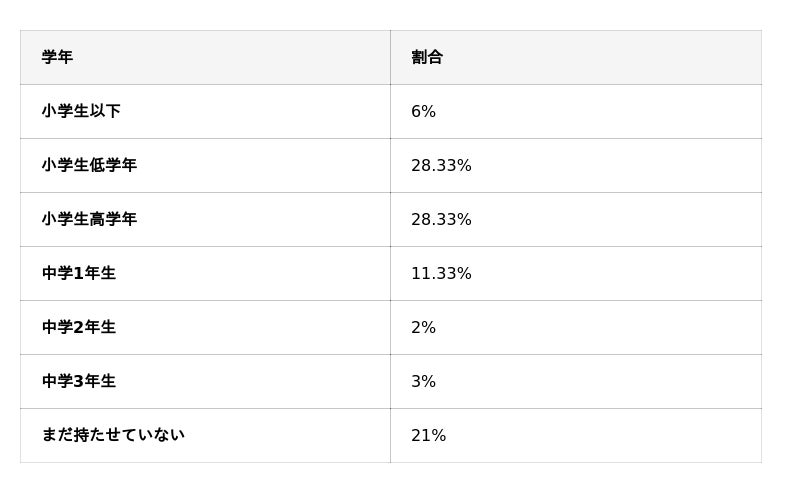800x493 pixels.
Task: Click the column divider in the まだ持たせていない row
Action: pyautogui.click(x=390, y=435)
